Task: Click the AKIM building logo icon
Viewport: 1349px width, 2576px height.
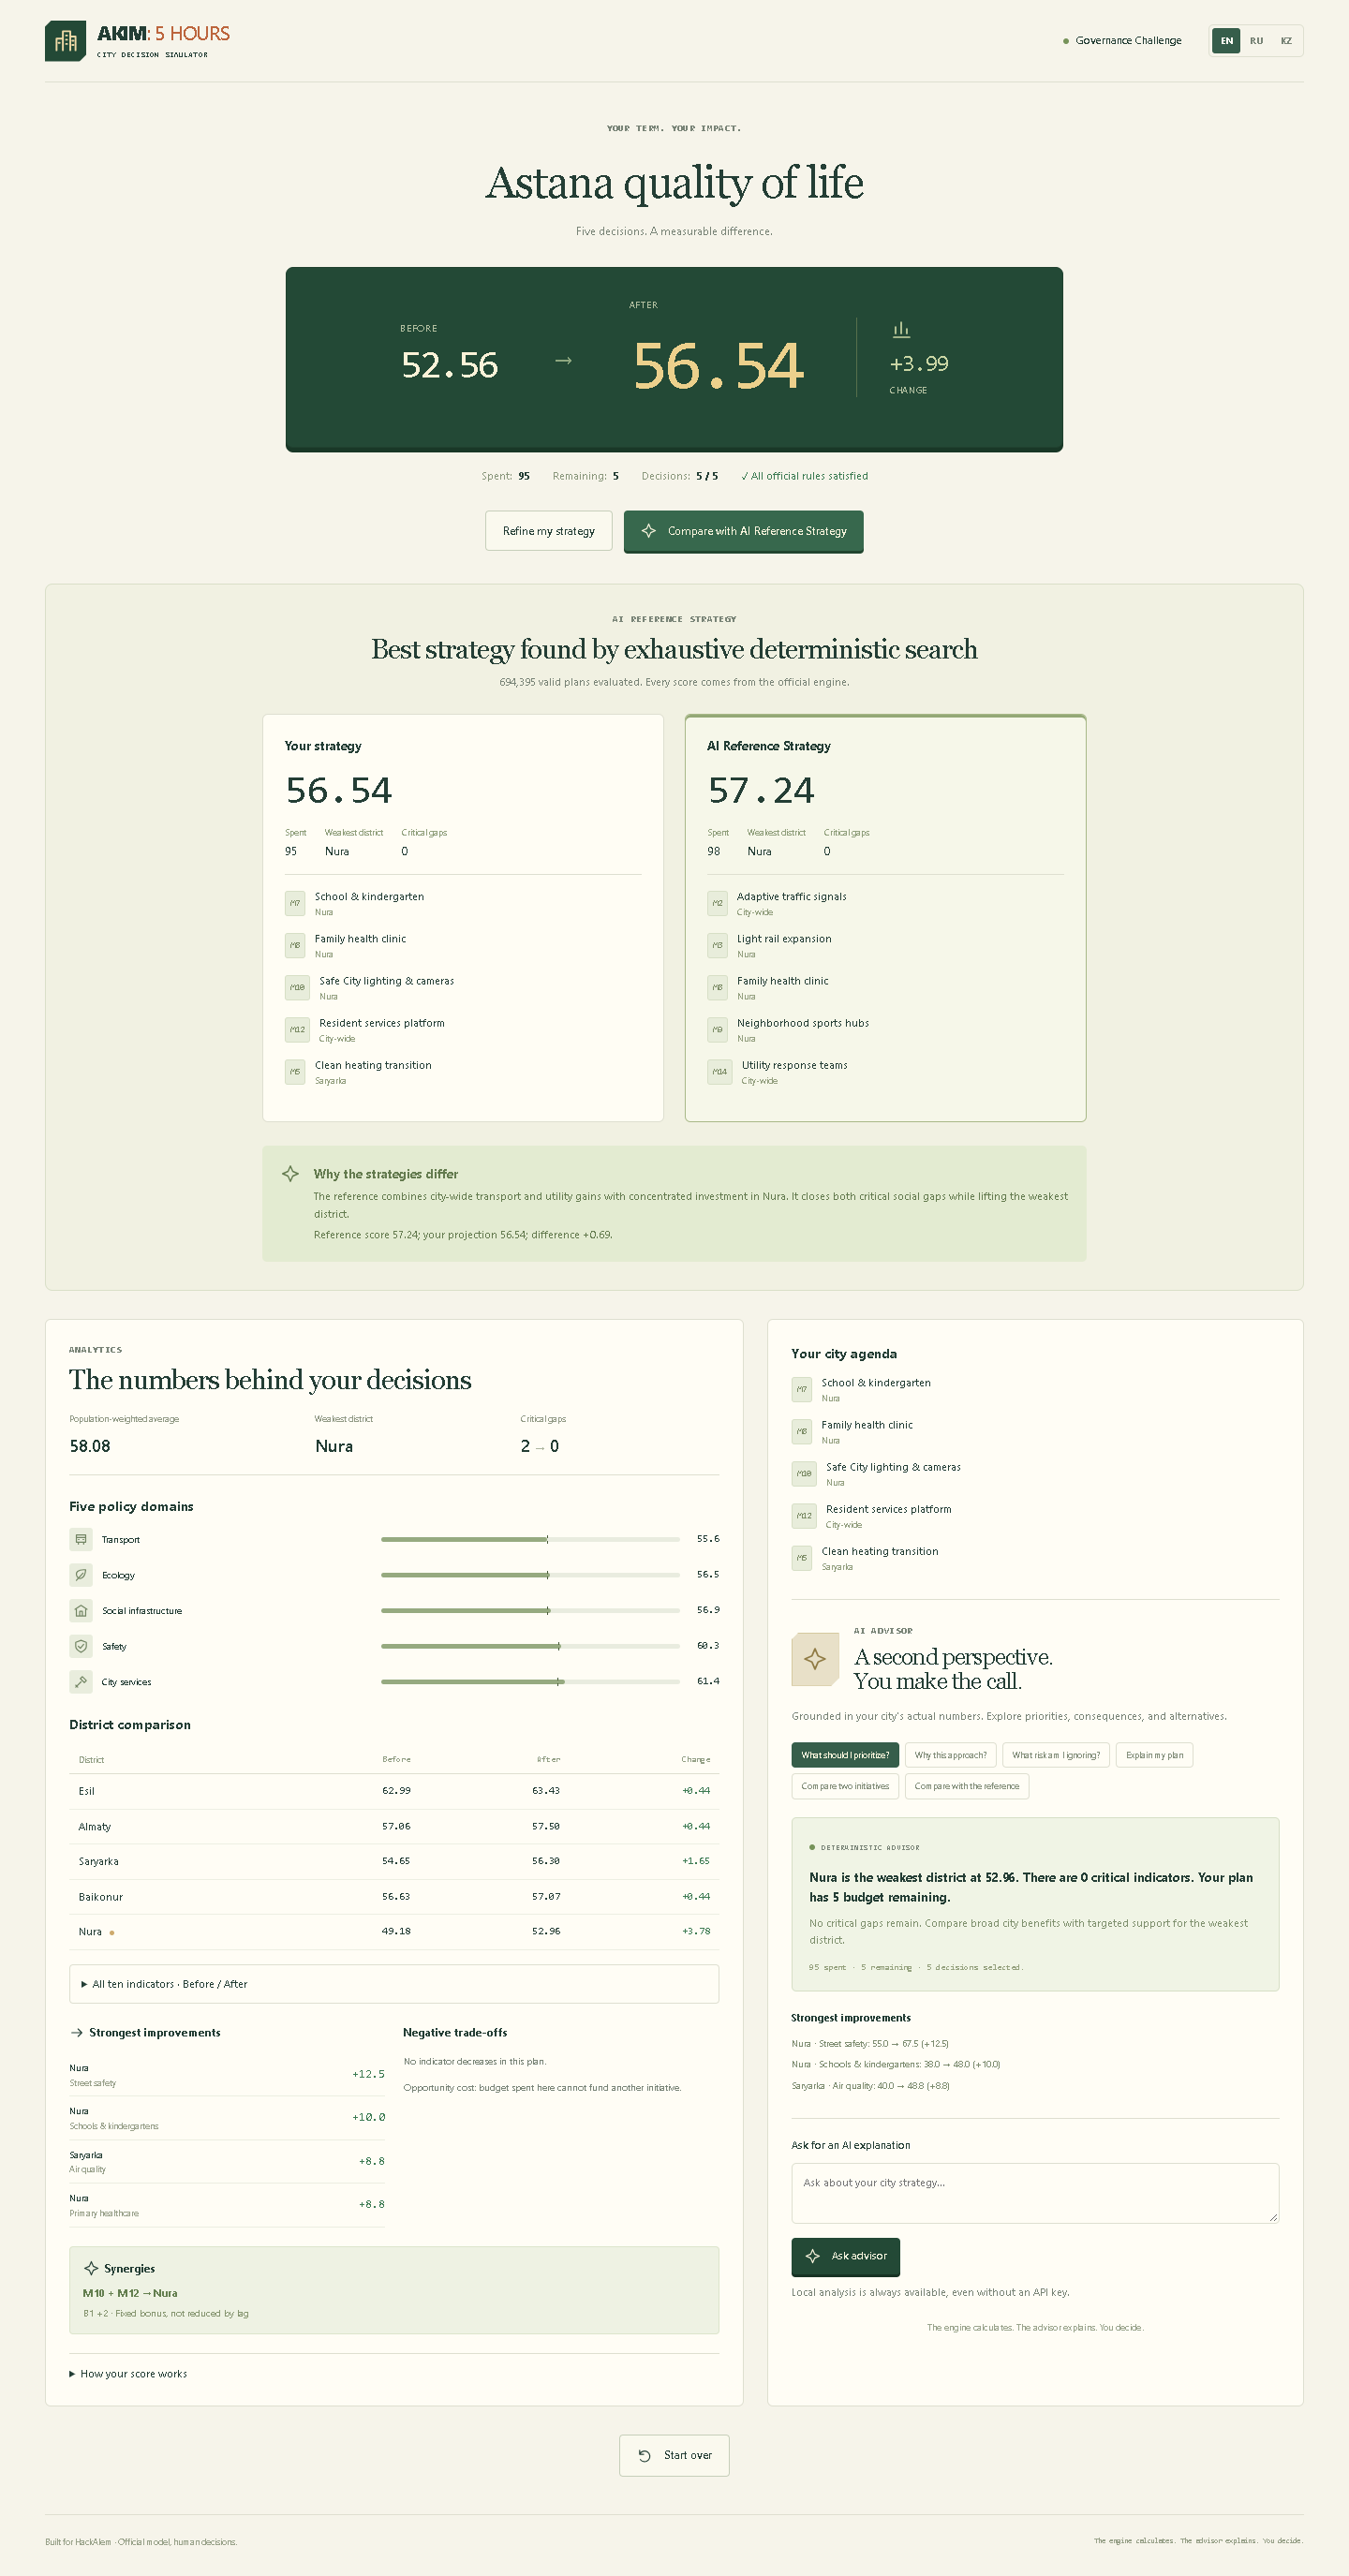Action: pyautogui.click(x=65, y=41)
